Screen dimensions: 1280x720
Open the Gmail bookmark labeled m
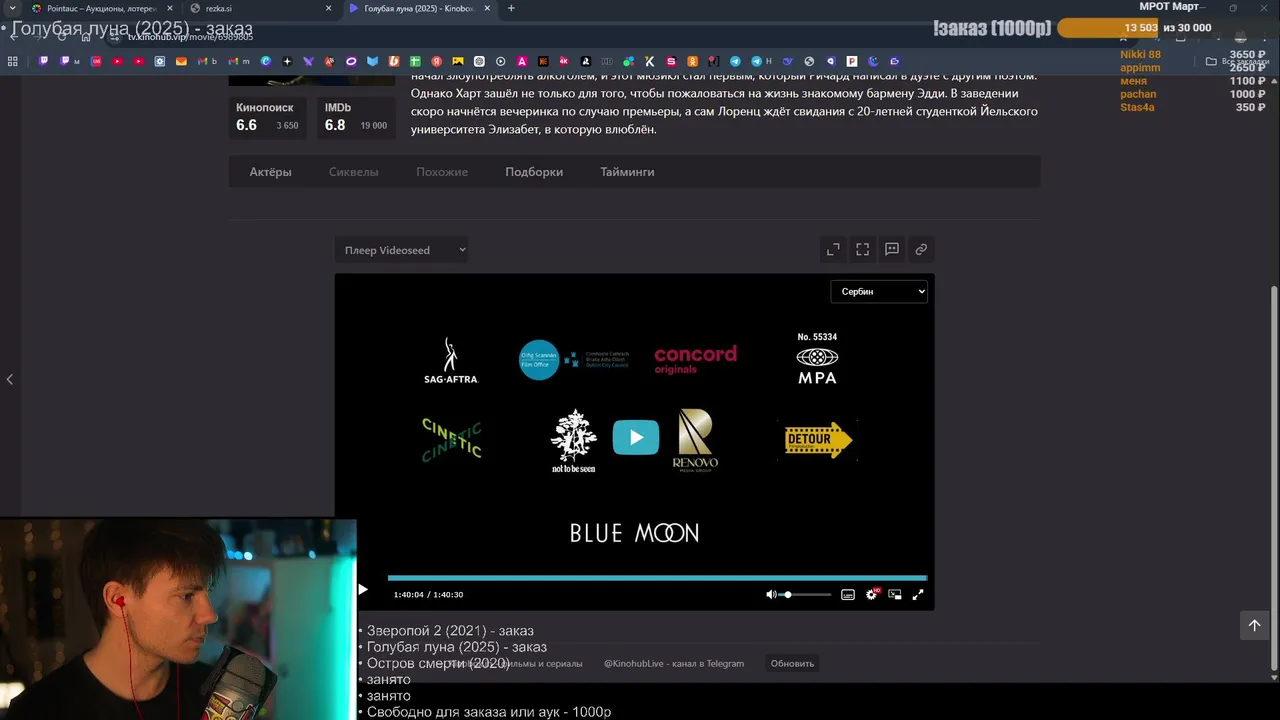point(239,61)
